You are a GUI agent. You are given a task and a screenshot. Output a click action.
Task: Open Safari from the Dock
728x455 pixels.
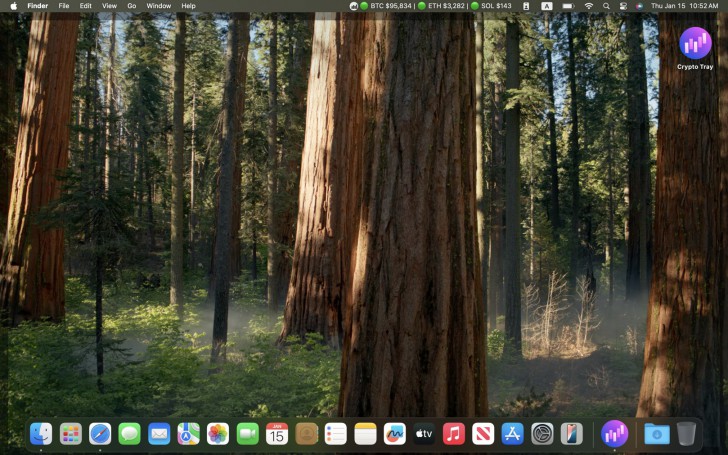coord(100,433)
